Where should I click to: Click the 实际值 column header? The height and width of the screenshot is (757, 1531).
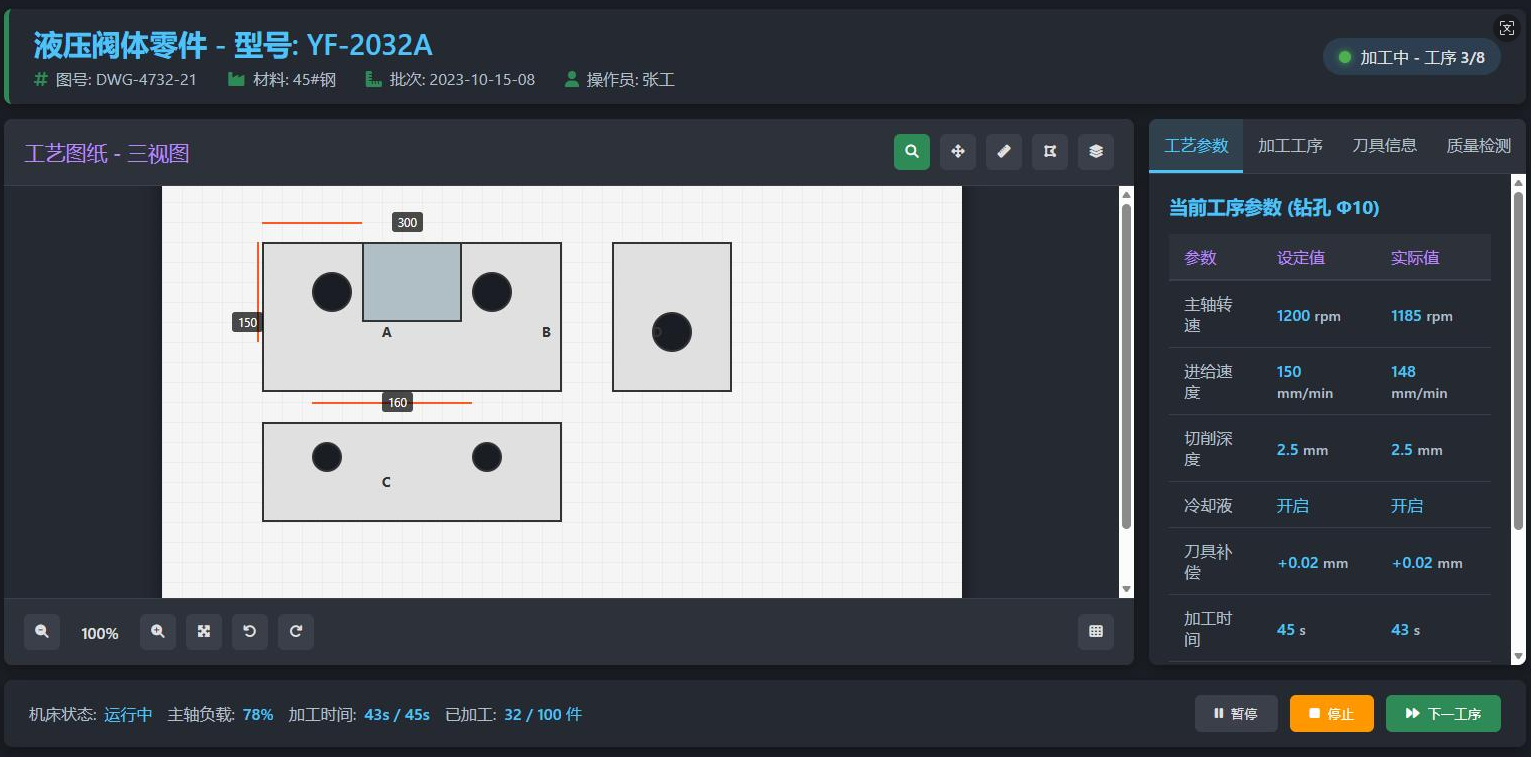(x=1415, y=257)
